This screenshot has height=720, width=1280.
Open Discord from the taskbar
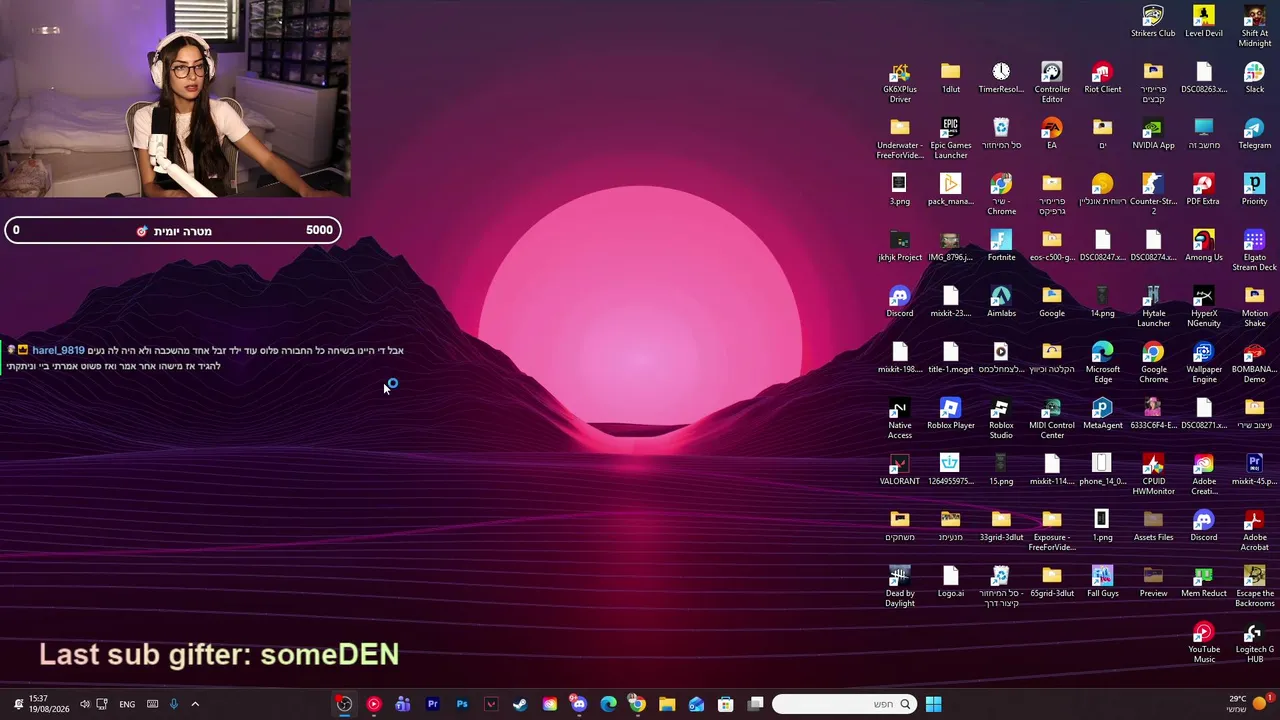579,704
